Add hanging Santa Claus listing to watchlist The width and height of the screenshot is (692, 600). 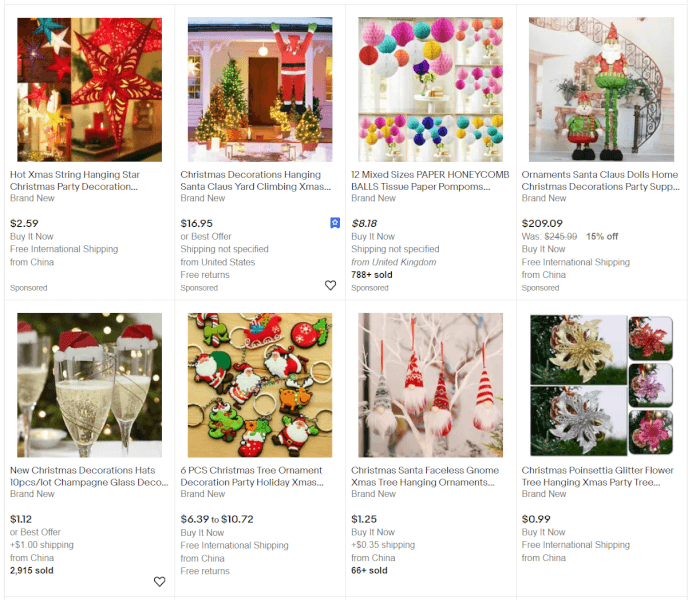pos(330,285)
